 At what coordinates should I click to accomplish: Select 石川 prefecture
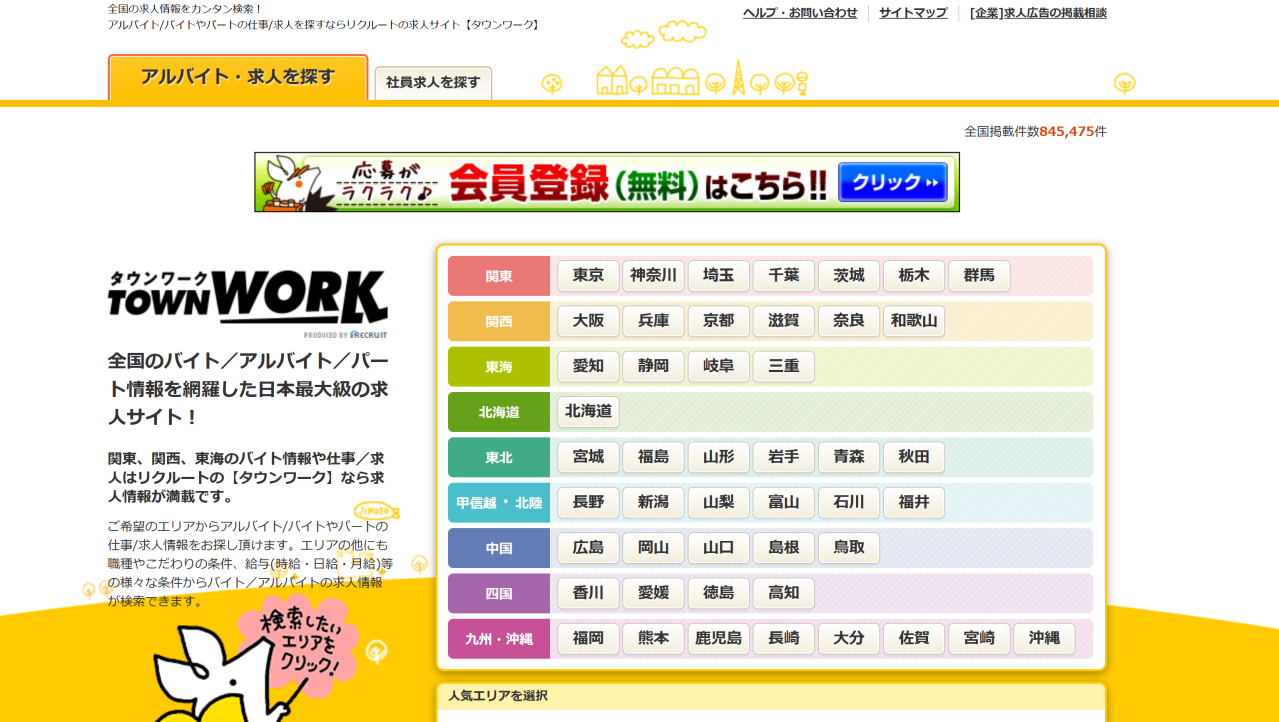(849, 502)
